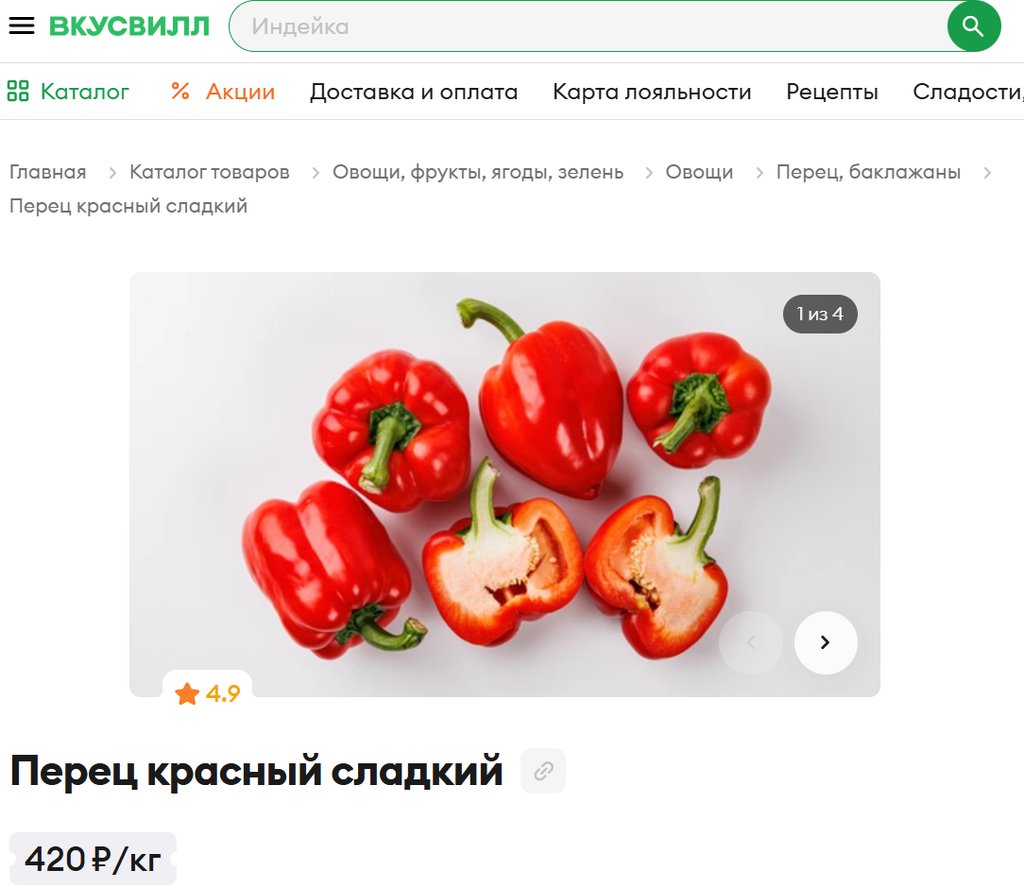Open Овощи breadcrumb link
The height and width of the screenshot is (888, 1024).
(699, 172)
